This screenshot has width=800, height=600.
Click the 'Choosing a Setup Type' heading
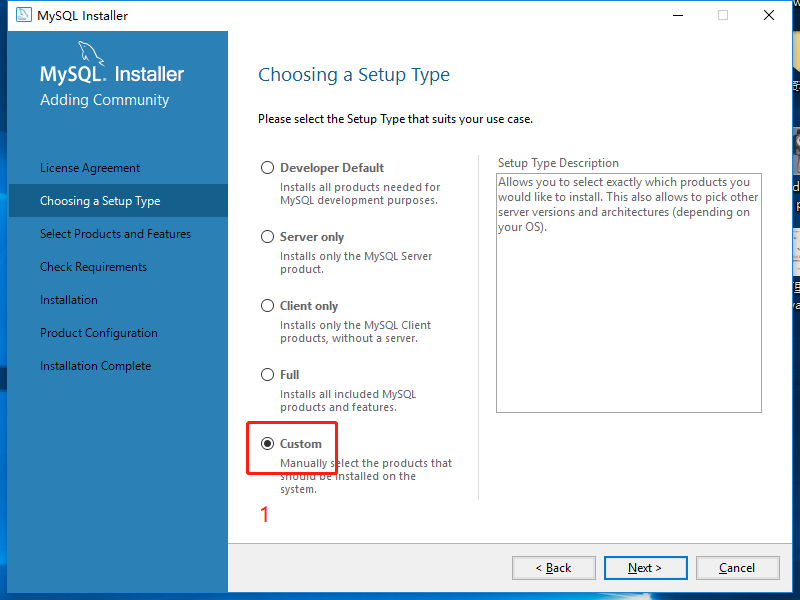coord(354,75)
